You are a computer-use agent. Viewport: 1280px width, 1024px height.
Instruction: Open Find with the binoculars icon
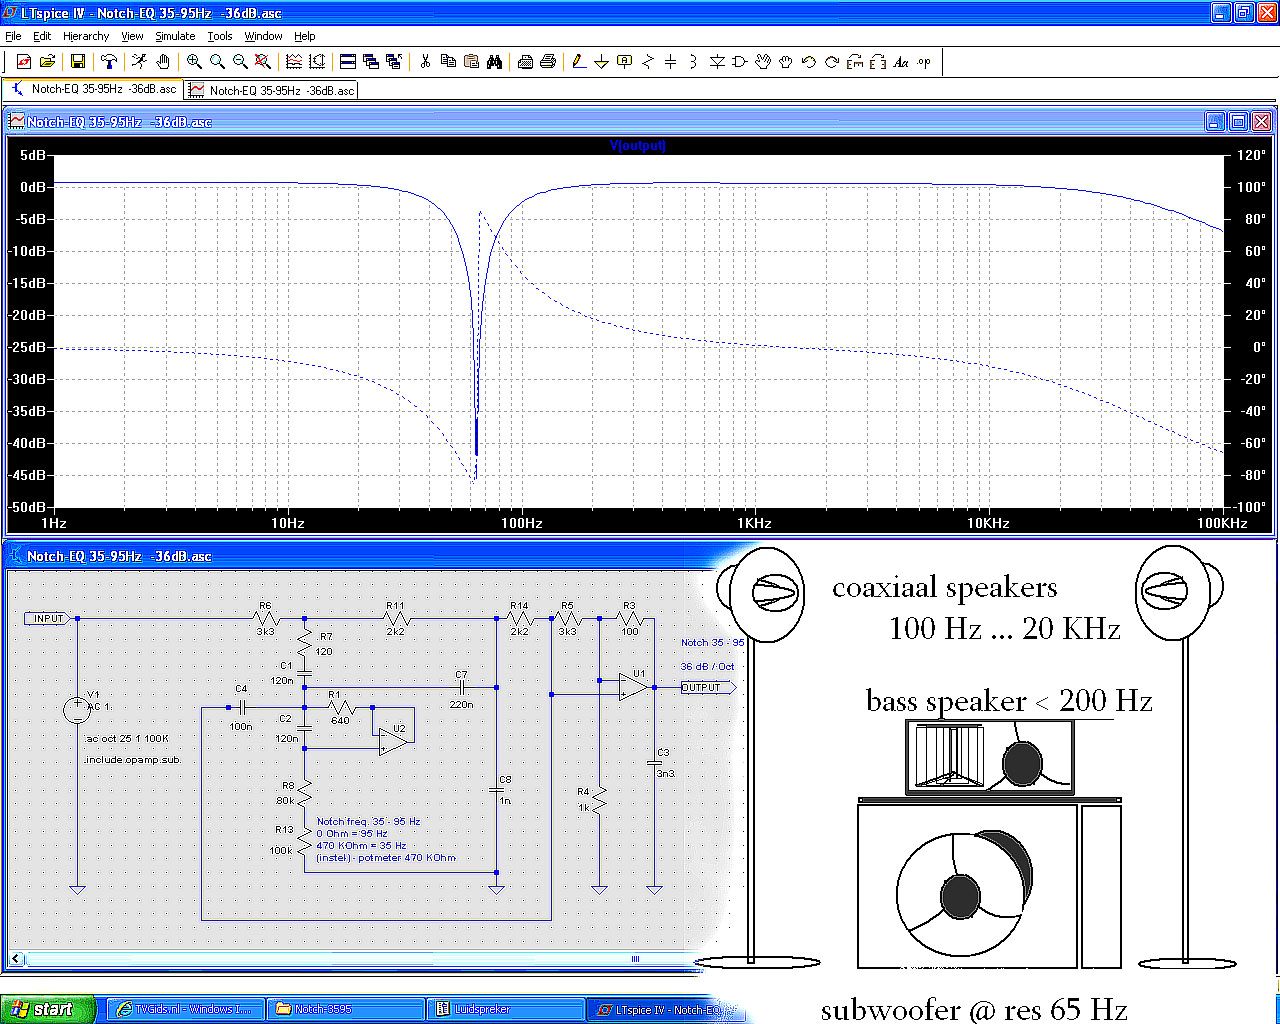point(494,62)
